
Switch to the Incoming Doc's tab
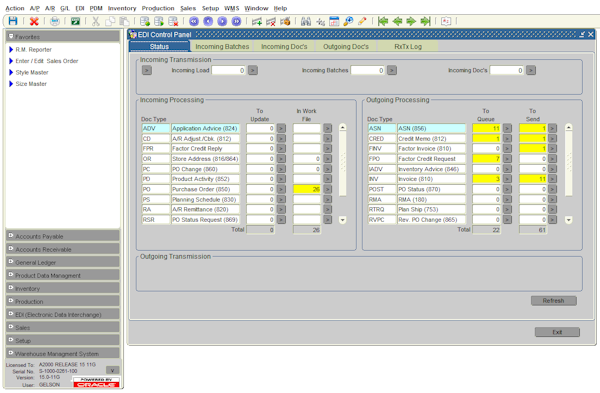tap(284, 46)
